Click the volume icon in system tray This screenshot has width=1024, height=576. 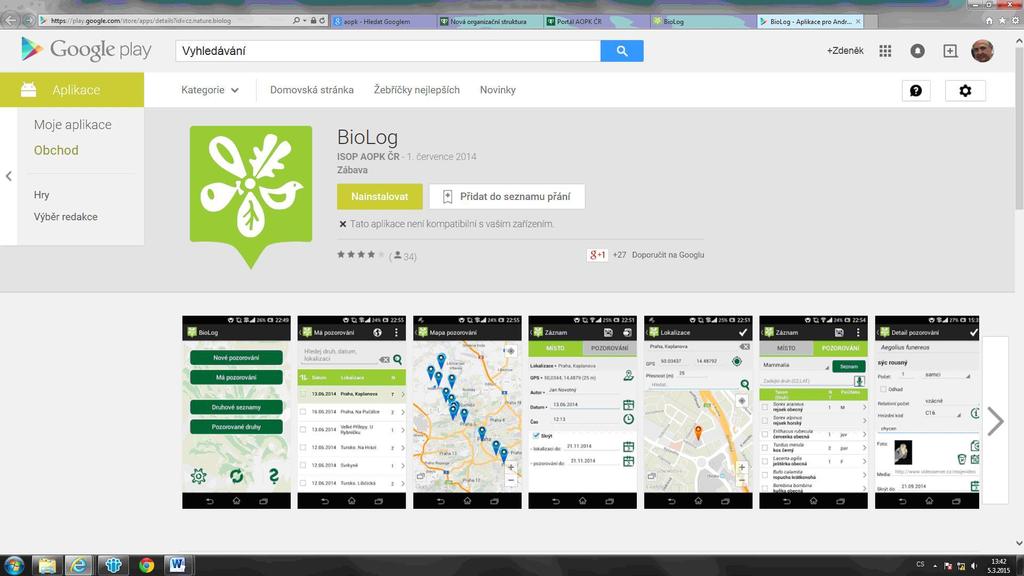pyautogui.click(x=974, y=566)
